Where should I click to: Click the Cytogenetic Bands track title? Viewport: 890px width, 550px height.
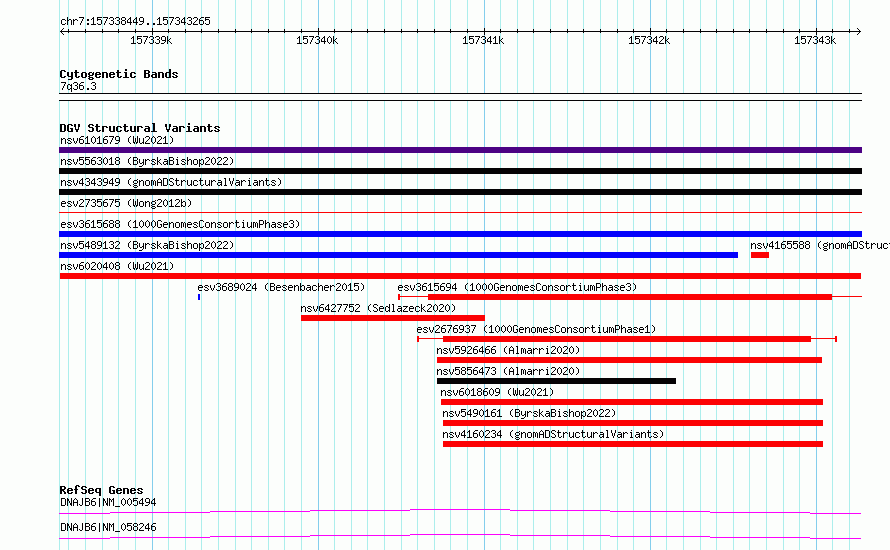click(119, 74)
